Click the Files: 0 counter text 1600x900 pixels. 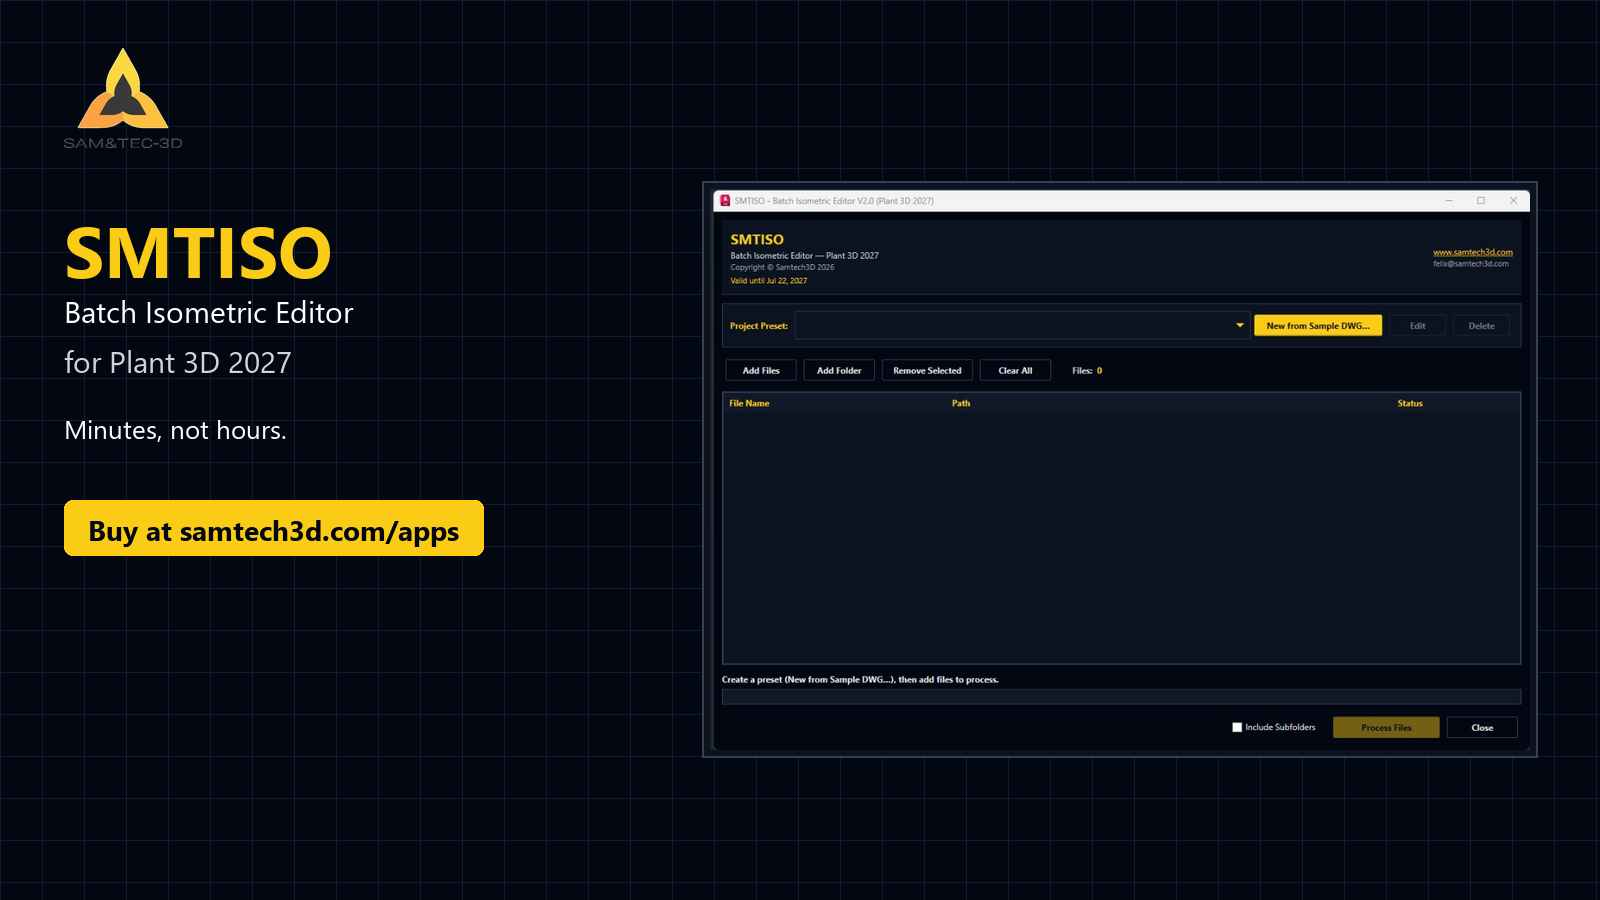pos(1087,370)
